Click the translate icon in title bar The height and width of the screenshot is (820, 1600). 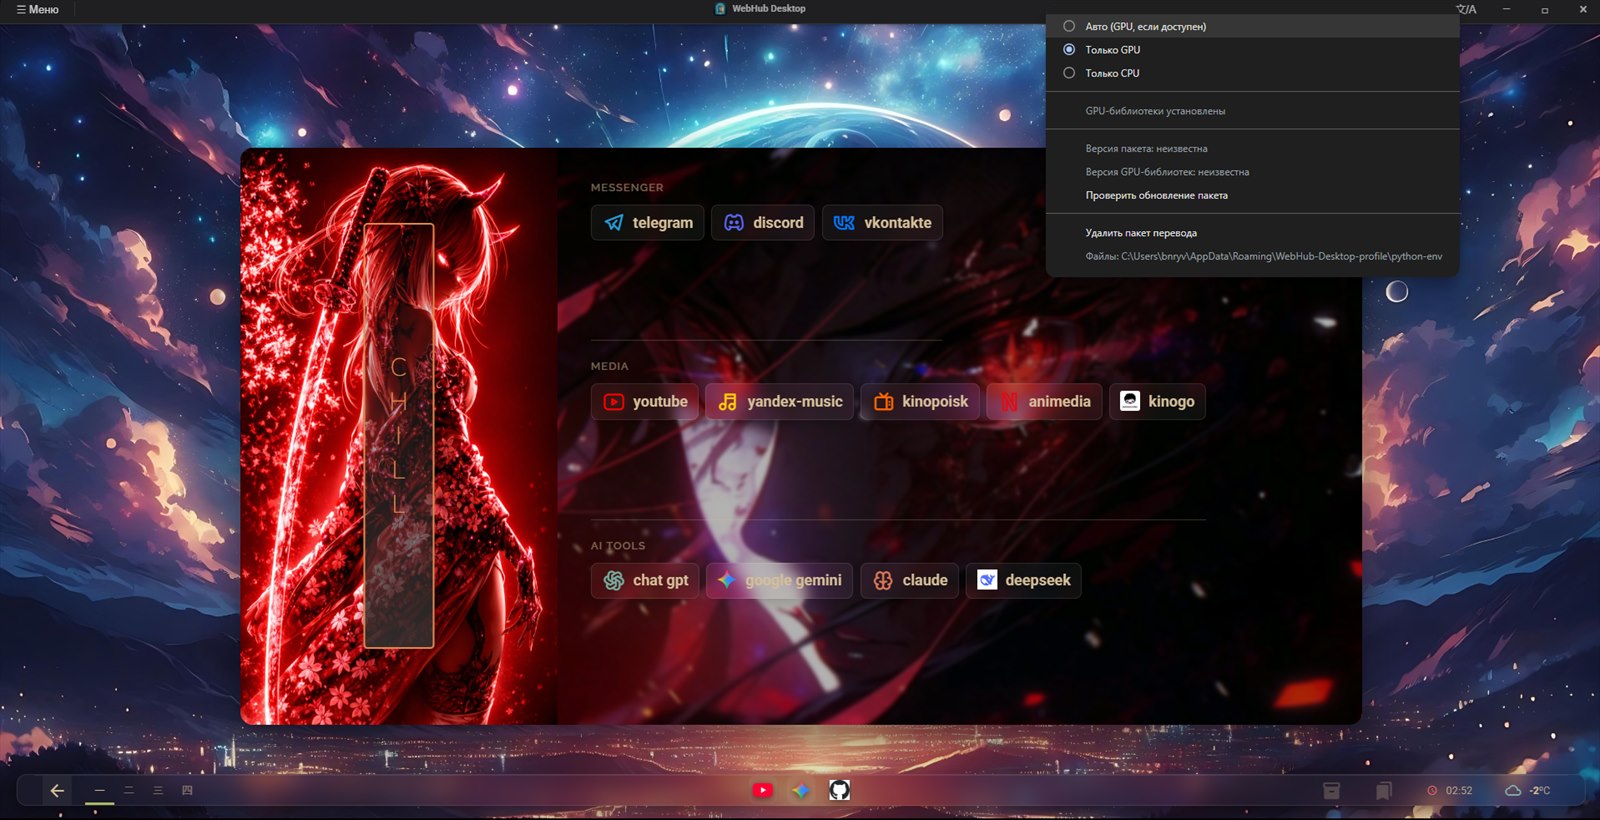1466,9
